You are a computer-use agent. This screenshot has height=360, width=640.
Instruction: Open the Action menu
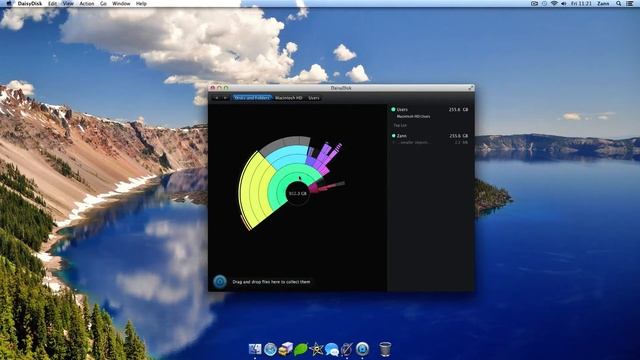[87, 3]
